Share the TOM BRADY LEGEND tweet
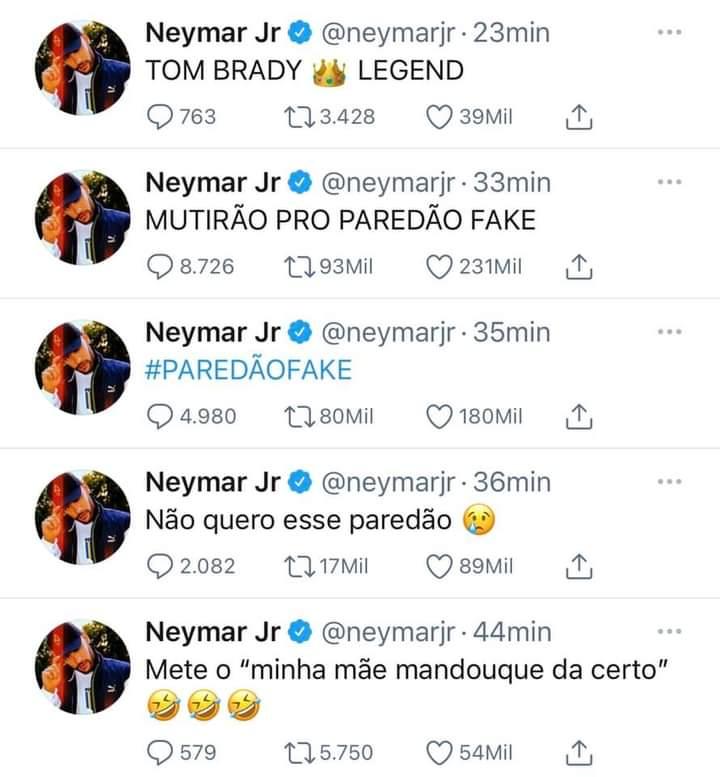 coord(580,118)
